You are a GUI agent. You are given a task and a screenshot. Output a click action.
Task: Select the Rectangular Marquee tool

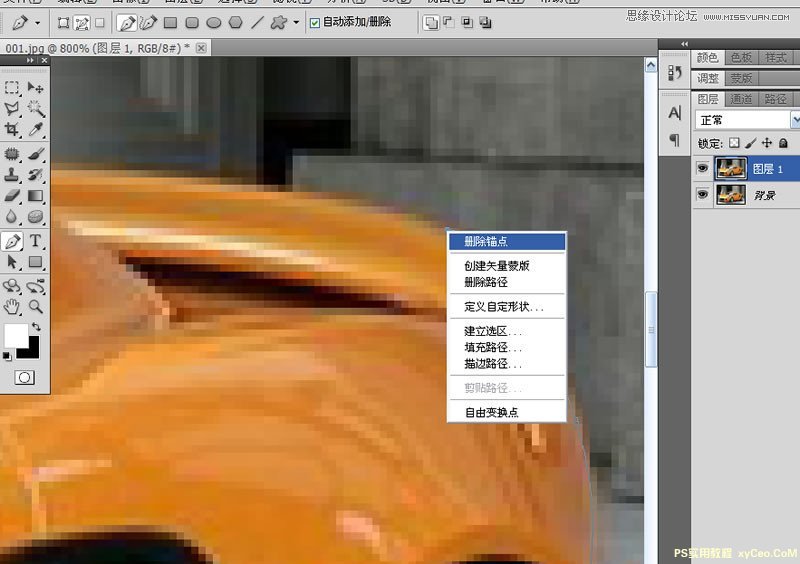coord(12,87)
